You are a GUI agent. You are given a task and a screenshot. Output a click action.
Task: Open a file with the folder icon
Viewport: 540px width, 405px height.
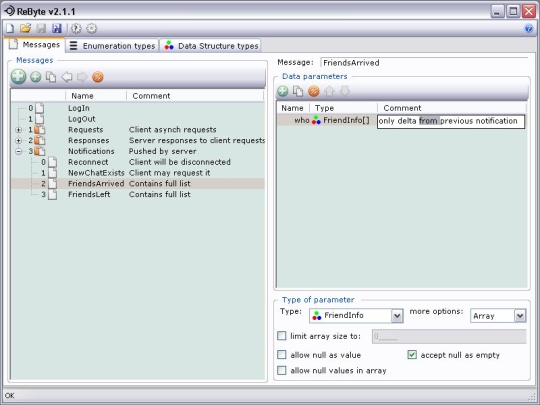click(x=25, y=28)
